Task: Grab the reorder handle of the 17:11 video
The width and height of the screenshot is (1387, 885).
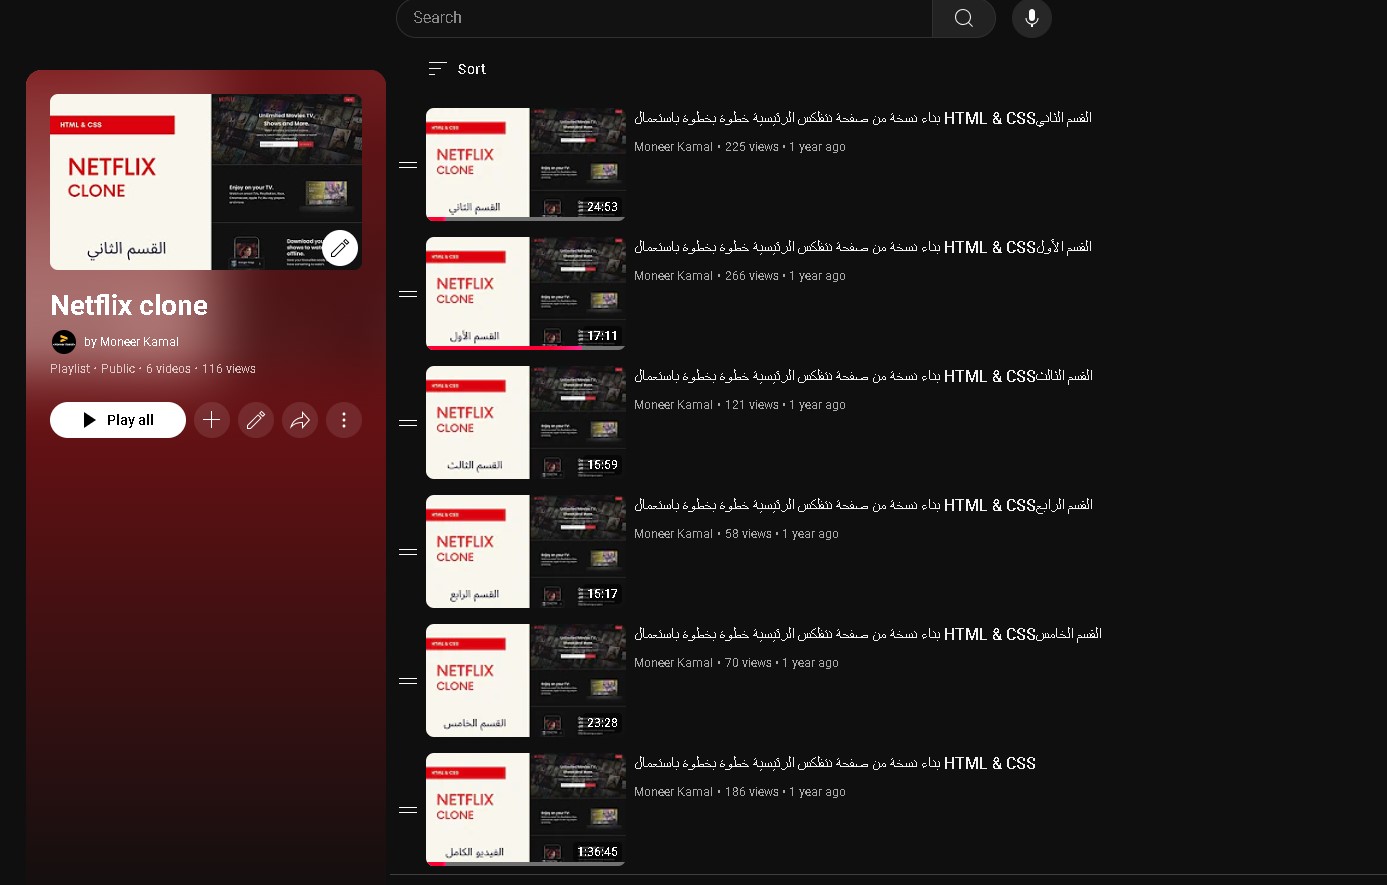Action: pyautogui.click(x=408, y=294)
